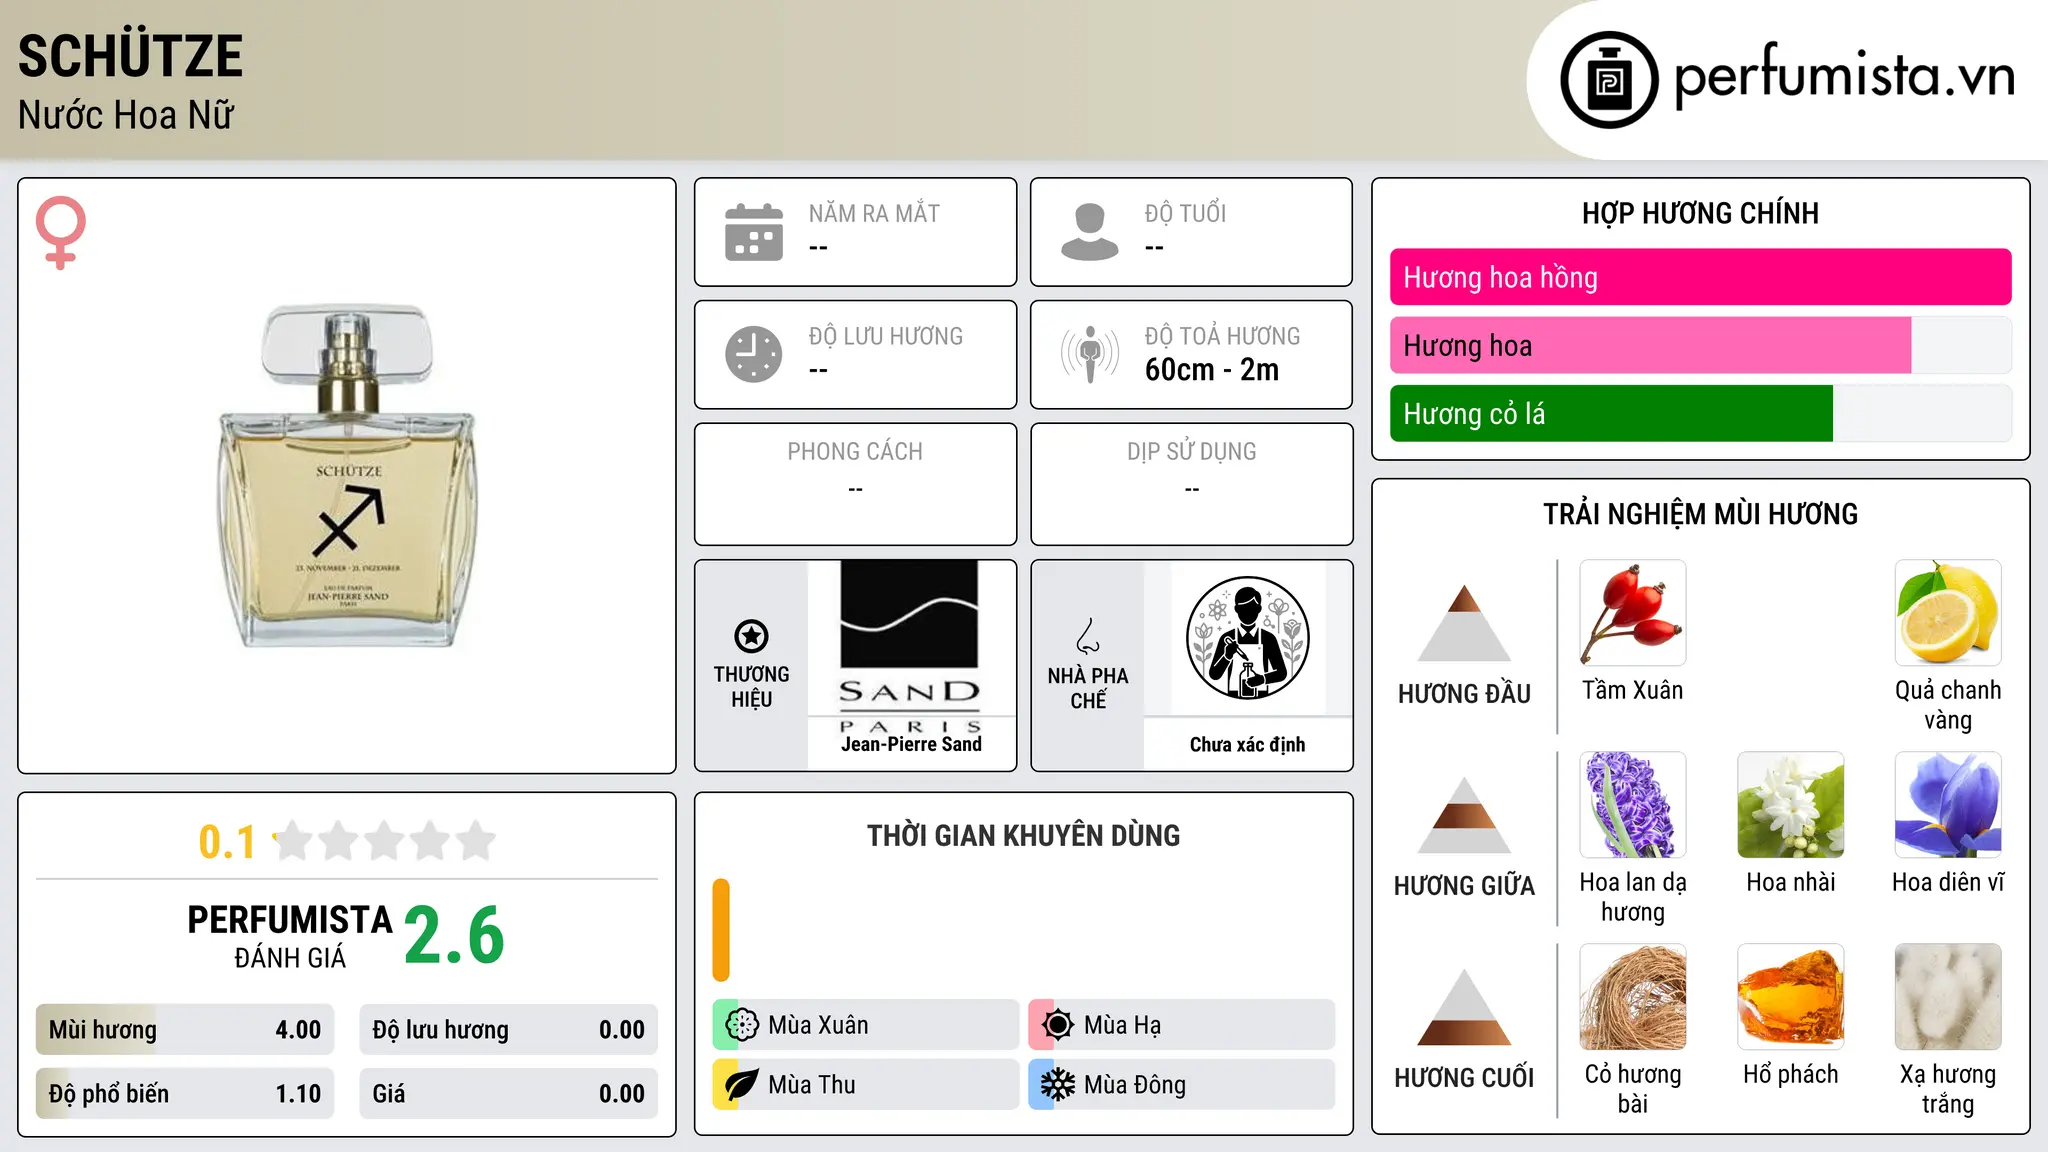
Task: Click the sillage icon beside Độ Toả Hương
Action: click(x=1090, y=354)
